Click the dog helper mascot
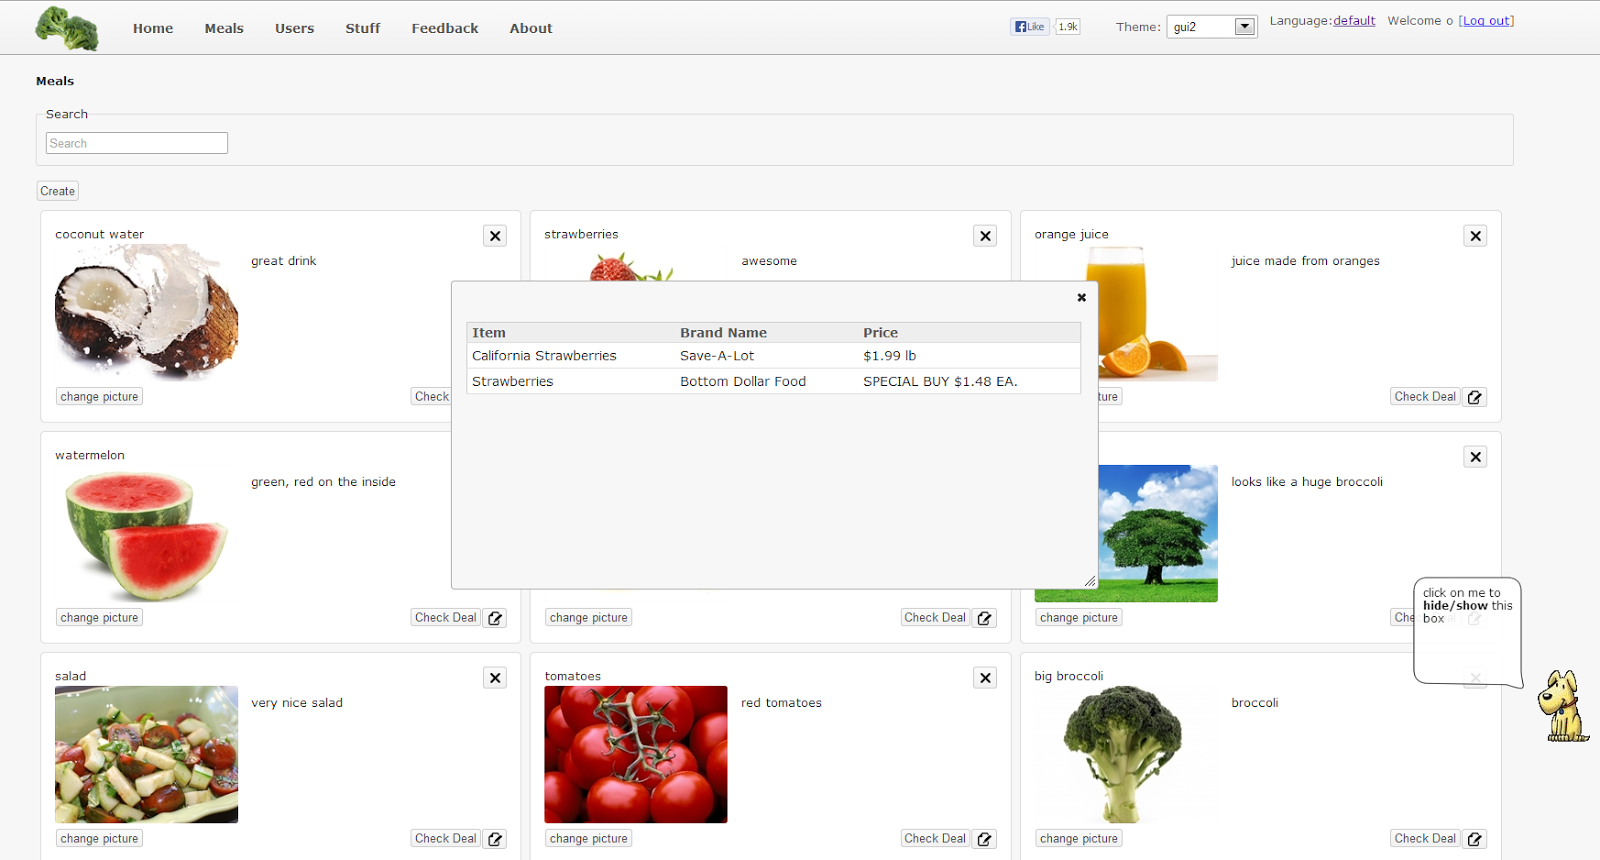This screenshot has height=860, width=1600. 1563,706
